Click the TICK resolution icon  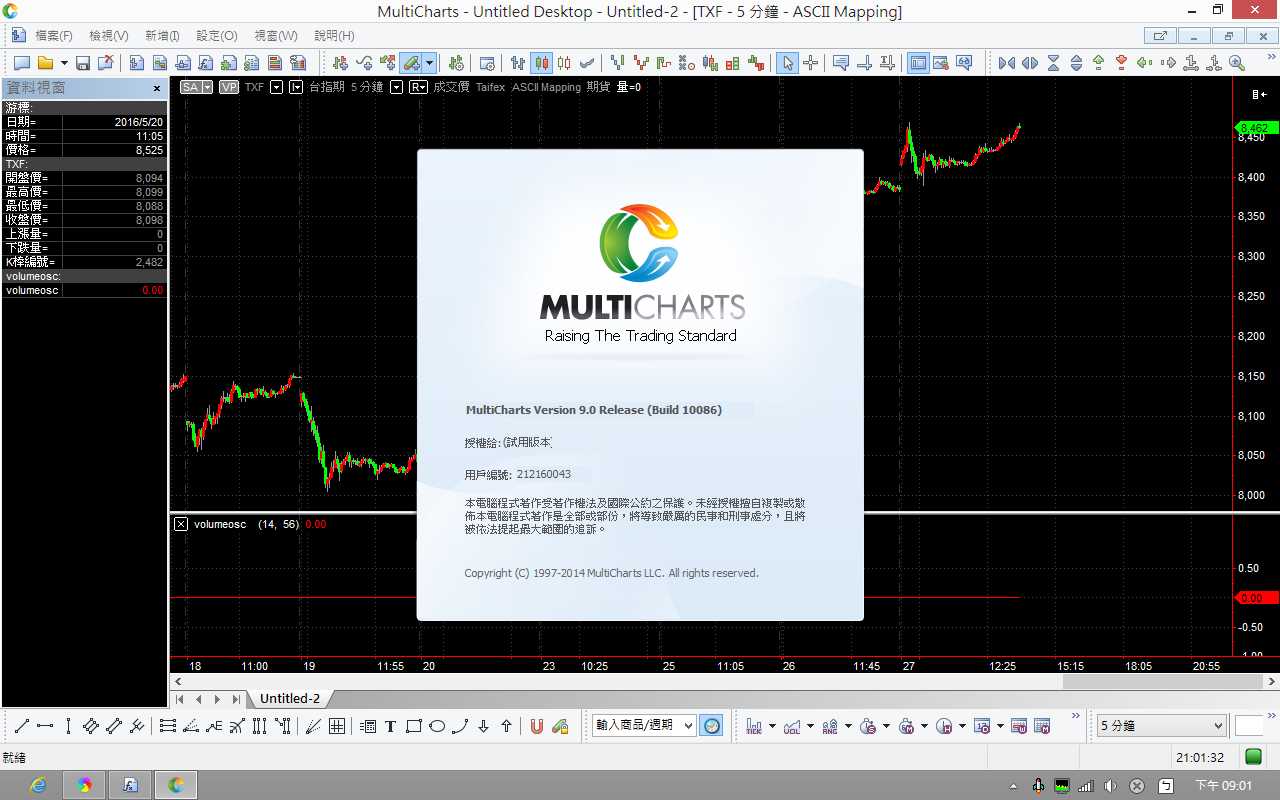pyautogui.click(x=754, y=726)
